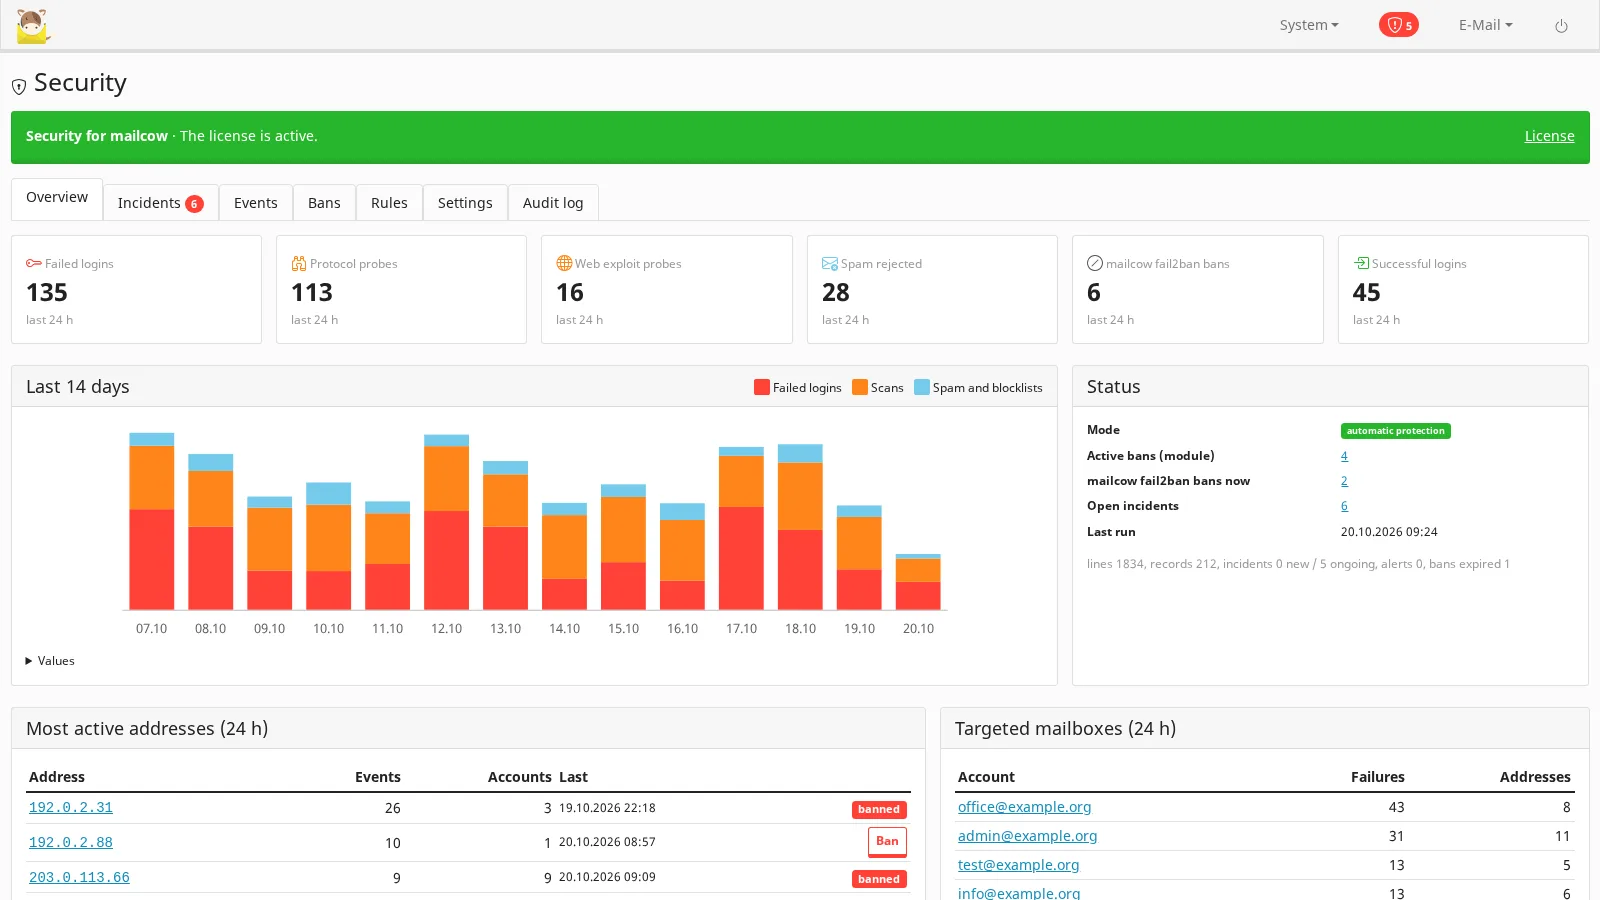Screen dimensions: 1600x900
Task: Click the 20.10 chart bar
Action: click(918, 582)
